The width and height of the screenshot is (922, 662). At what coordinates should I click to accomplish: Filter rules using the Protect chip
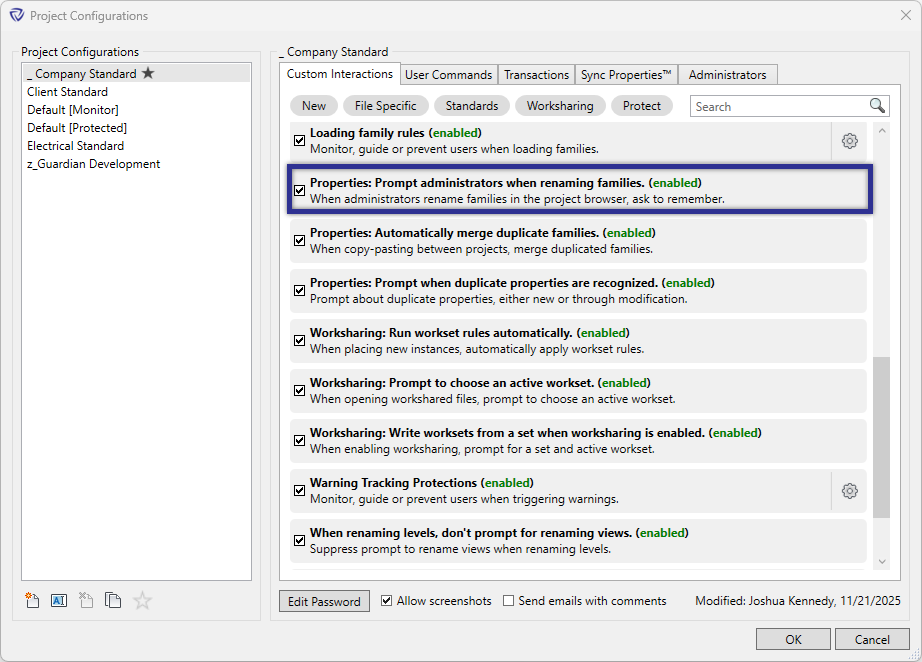tap(641, 105)
